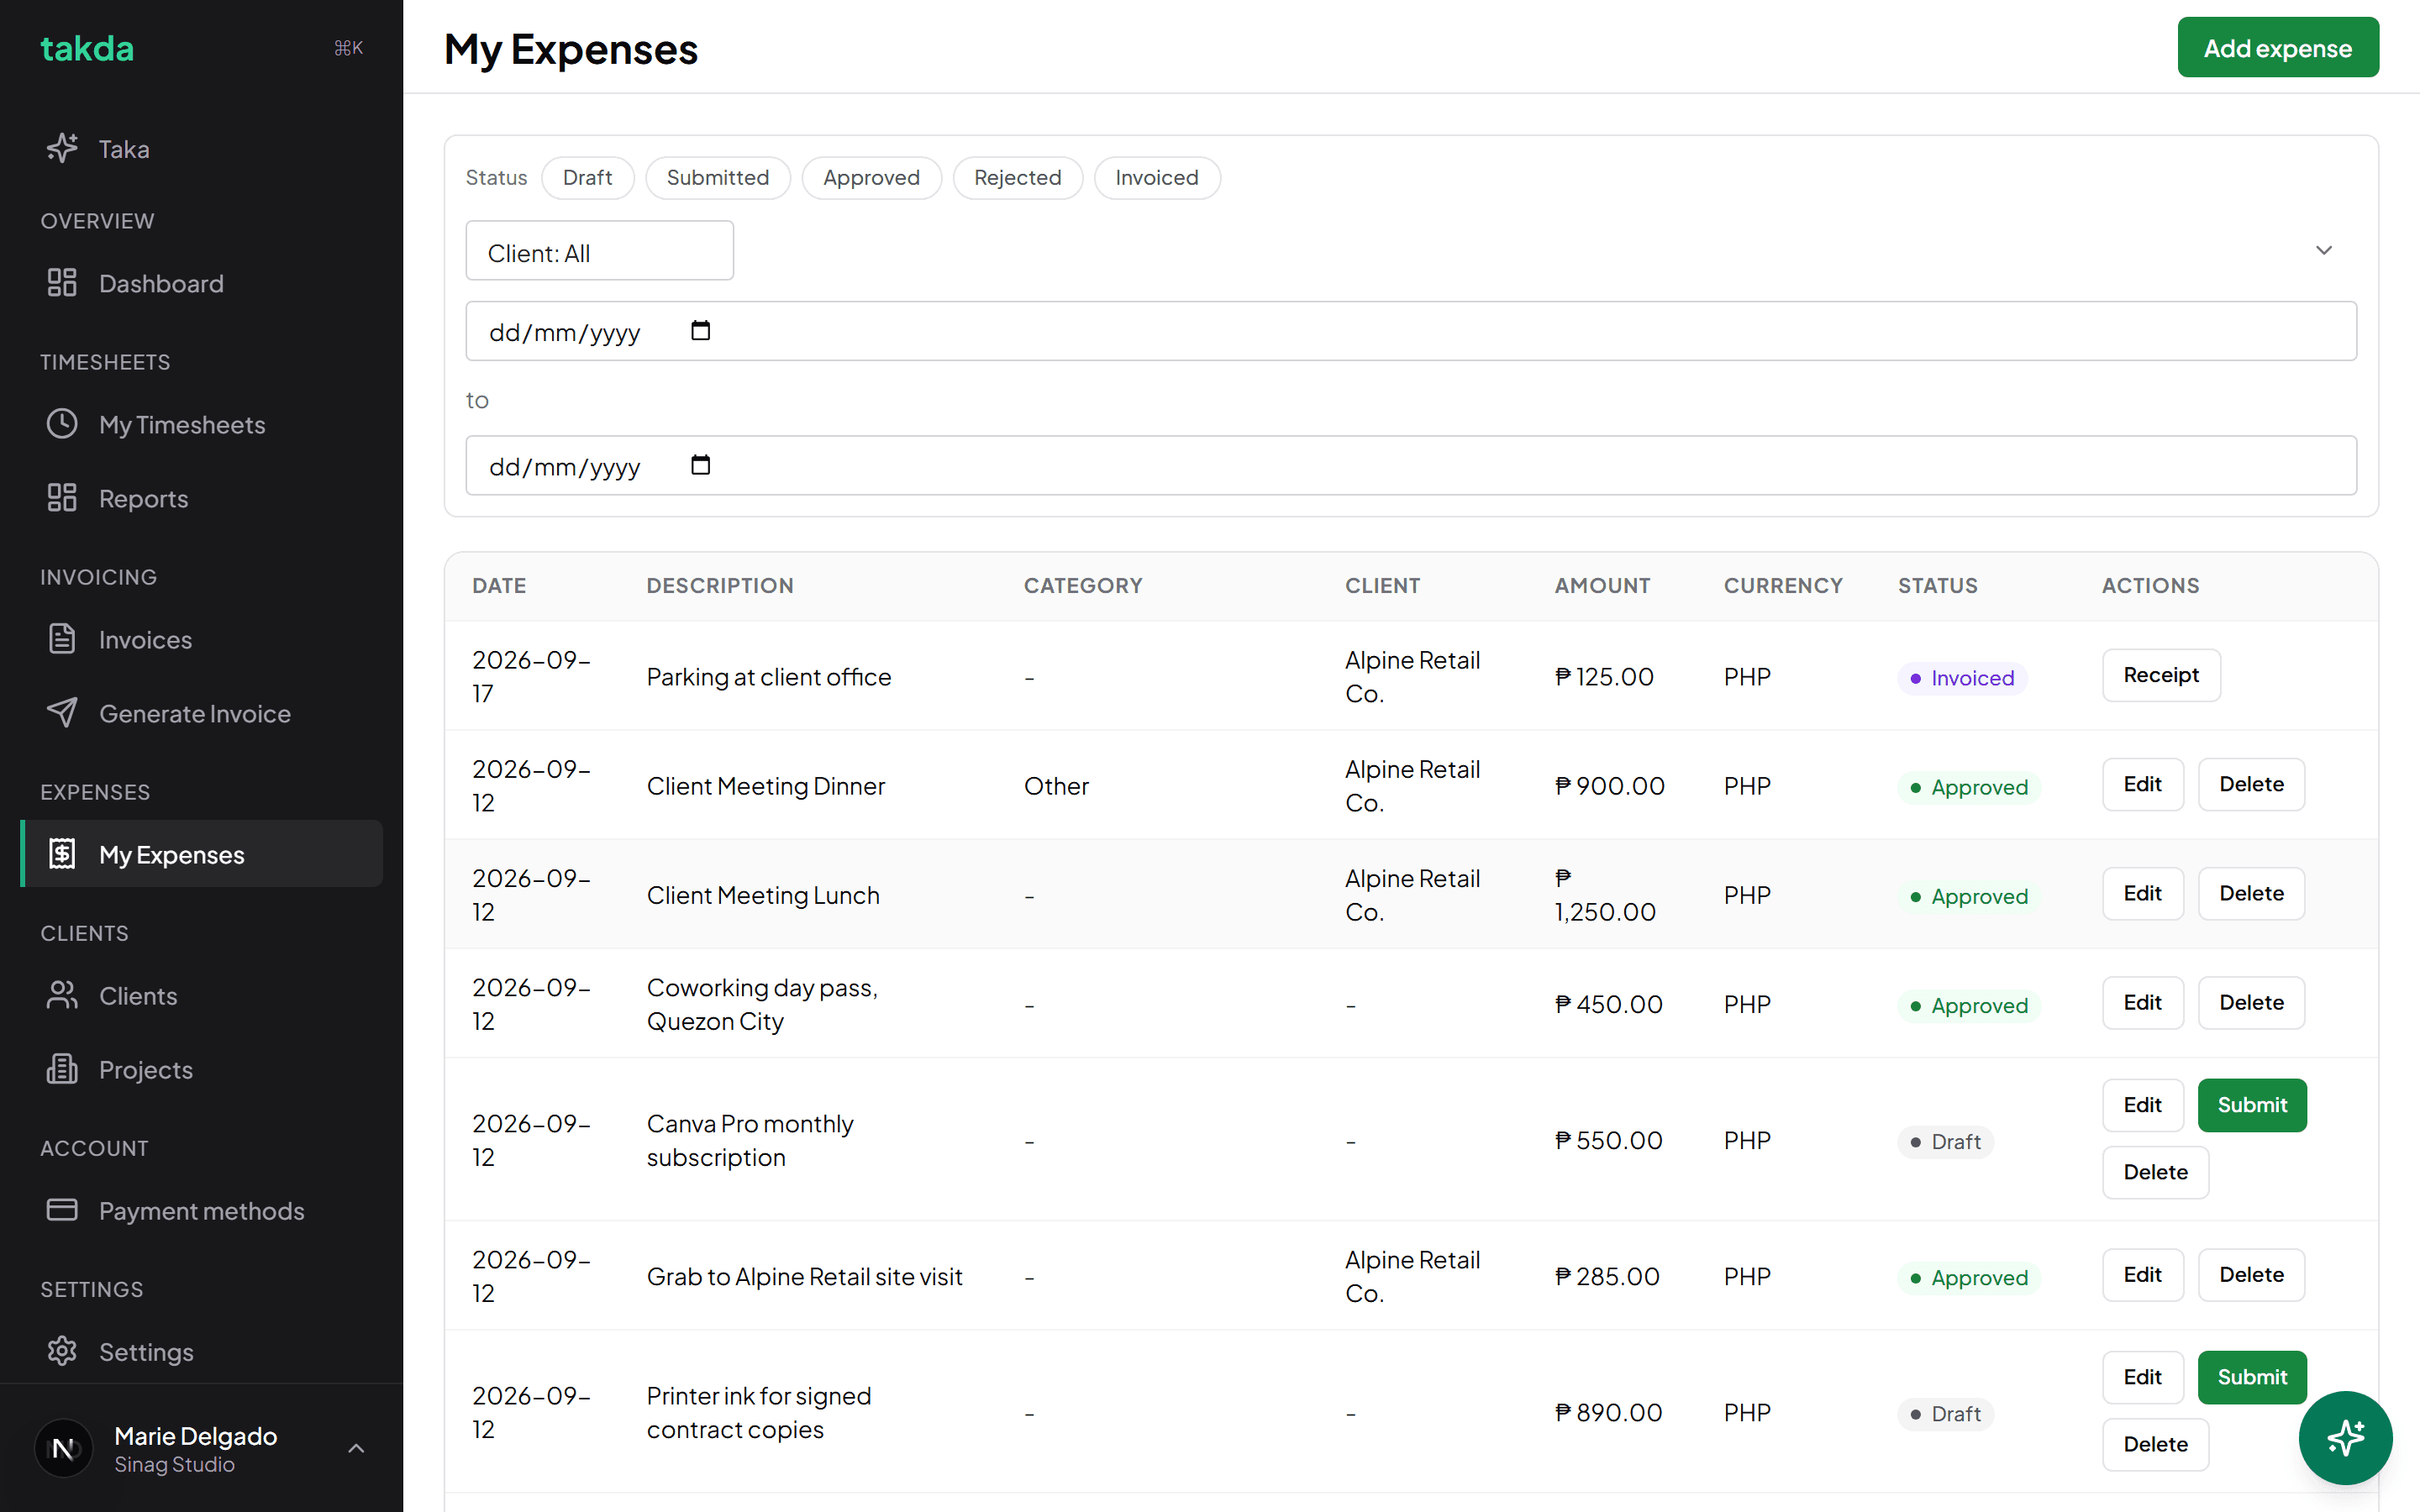Expand the user account menu chevron

[x=356, y=1448]
